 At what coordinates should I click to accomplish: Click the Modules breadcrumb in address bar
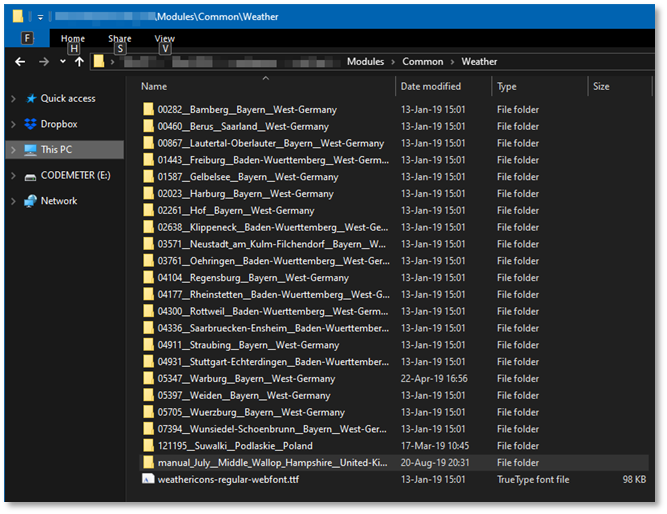coord(365,62)
